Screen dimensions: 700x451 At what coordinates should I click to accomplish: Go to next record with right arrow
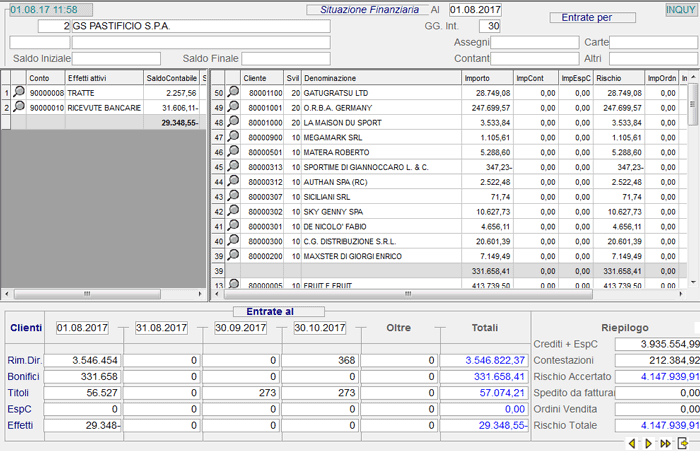tap(648, 443)
